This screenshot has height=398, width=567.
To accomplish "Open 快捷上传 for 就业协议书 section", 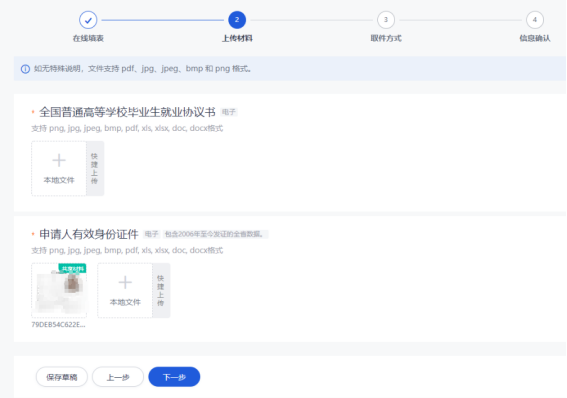I will tap(95, 168).
